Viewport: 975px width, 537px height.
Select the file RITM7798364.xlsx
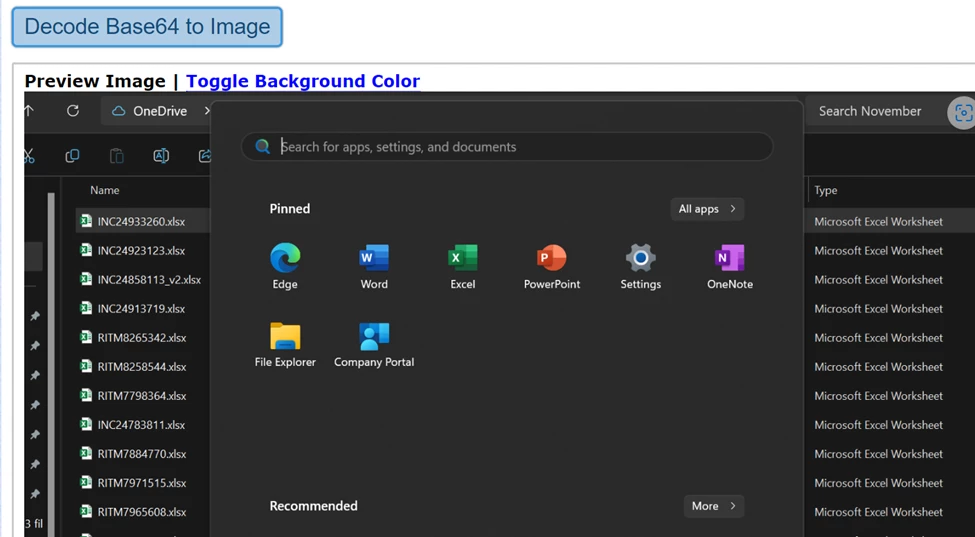pos(142,395)
